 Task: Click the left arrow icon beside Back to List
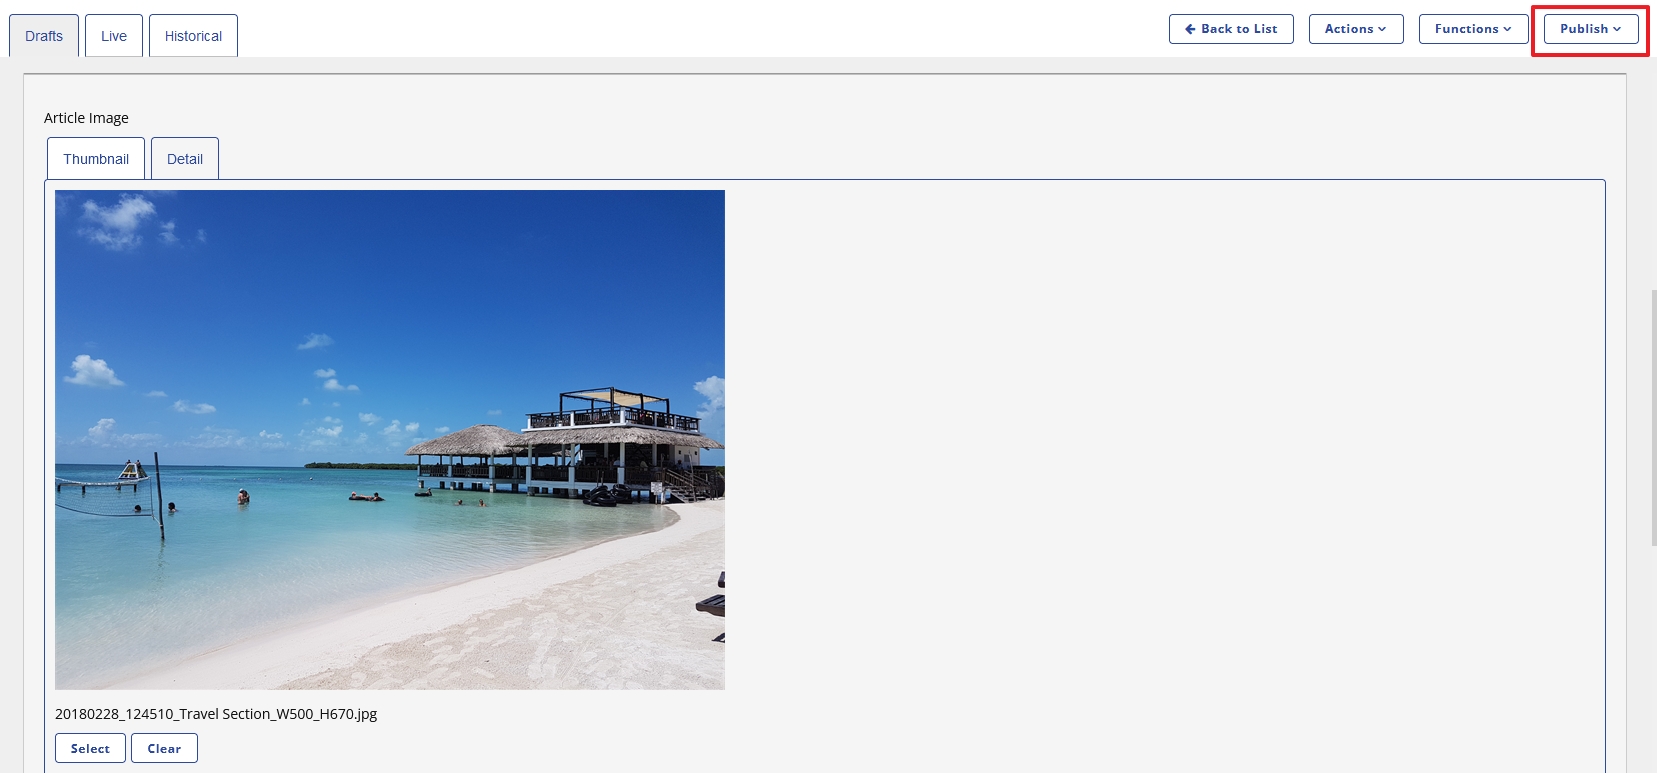click(1190, 29)
